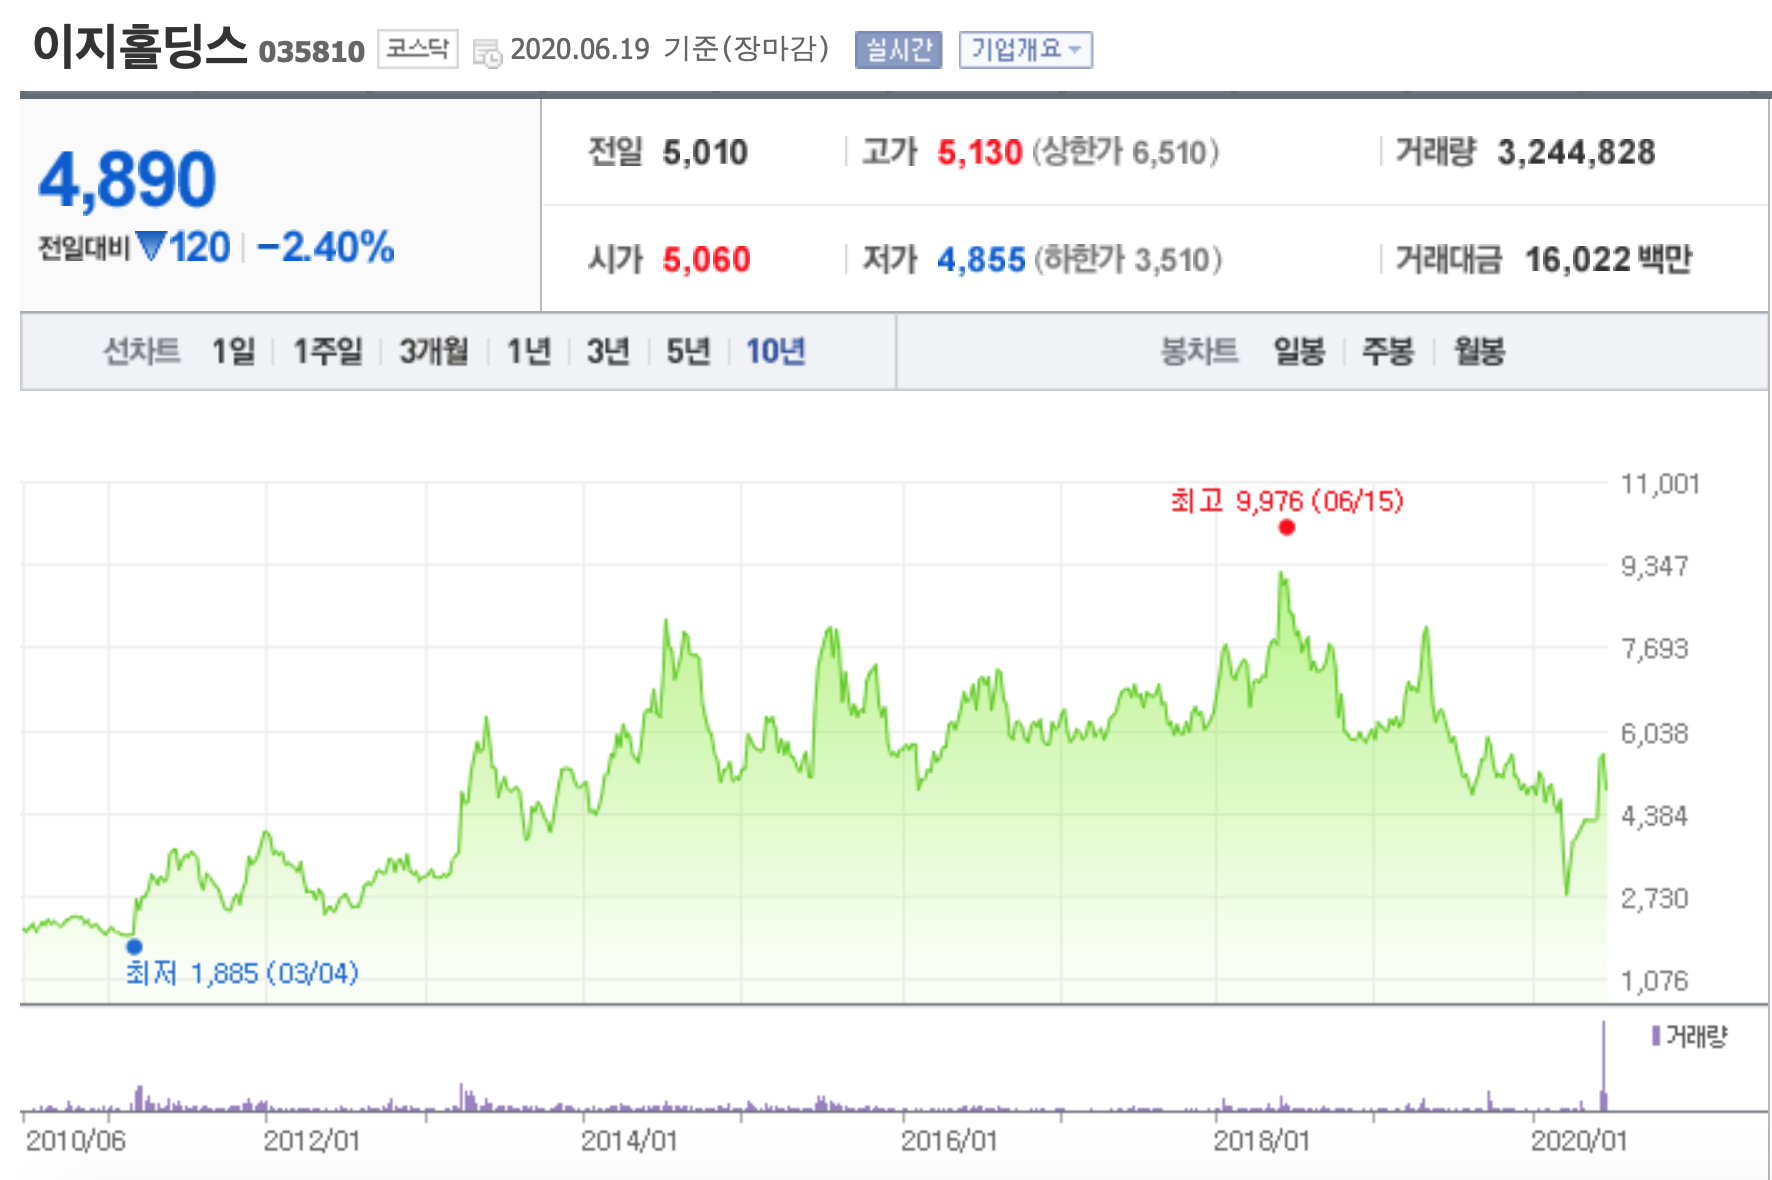The image size is (1772, 1180).
Task: Open the 기업개요 dropdown
Action: pos(1026,49)
